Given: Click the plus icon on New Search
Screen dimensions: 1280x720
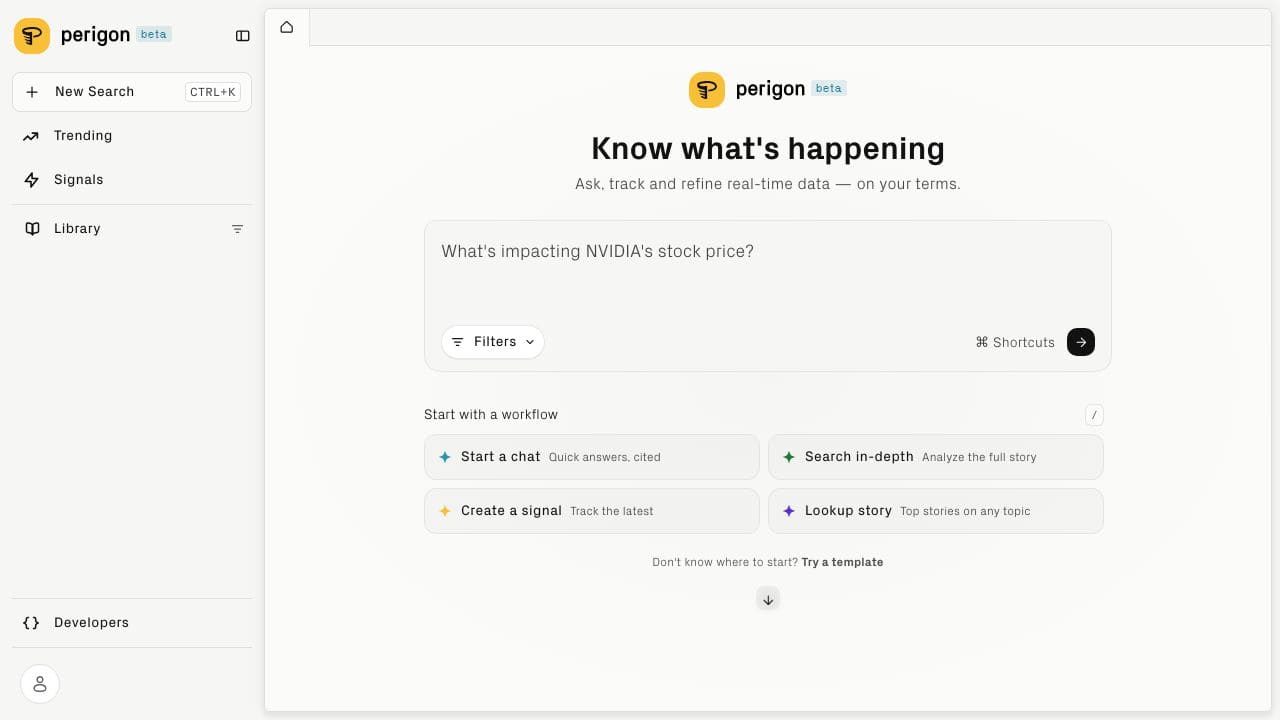Looking at the screenshot, I should (x=32, y=92).
